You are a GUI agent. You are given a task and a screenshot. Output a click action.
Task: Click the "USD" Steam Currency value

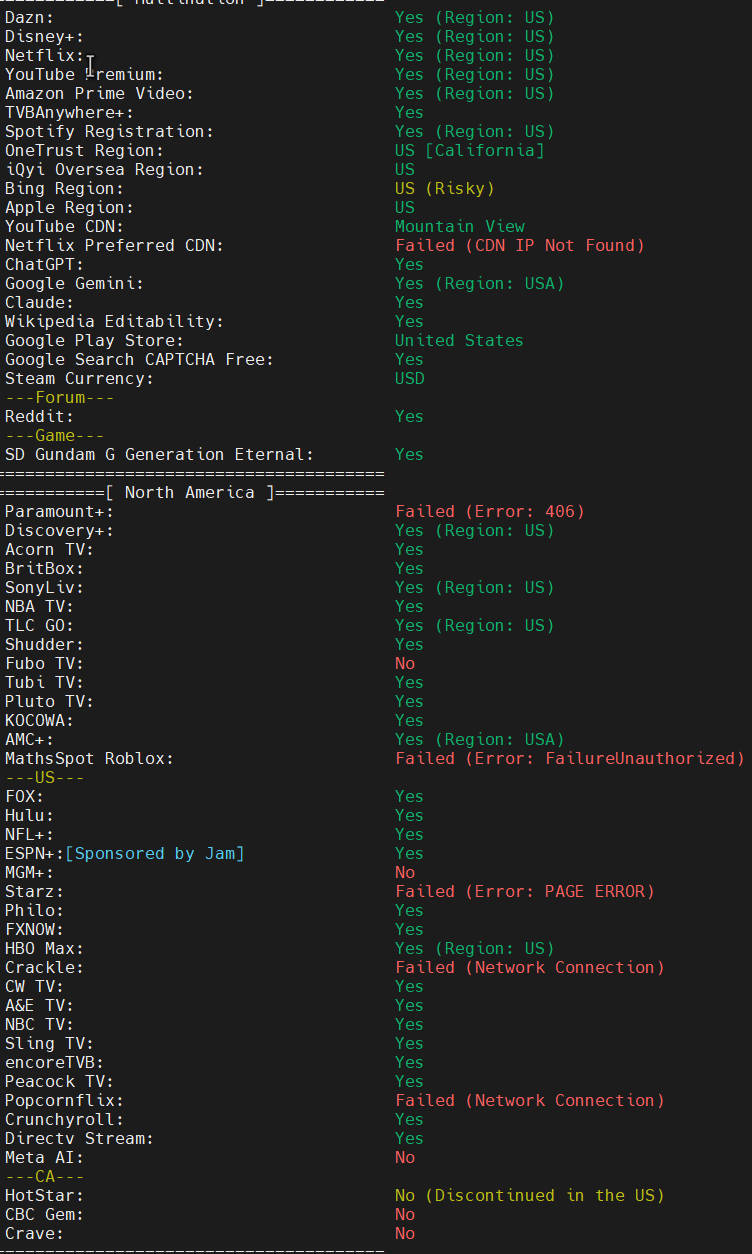[x=409, y=378]
